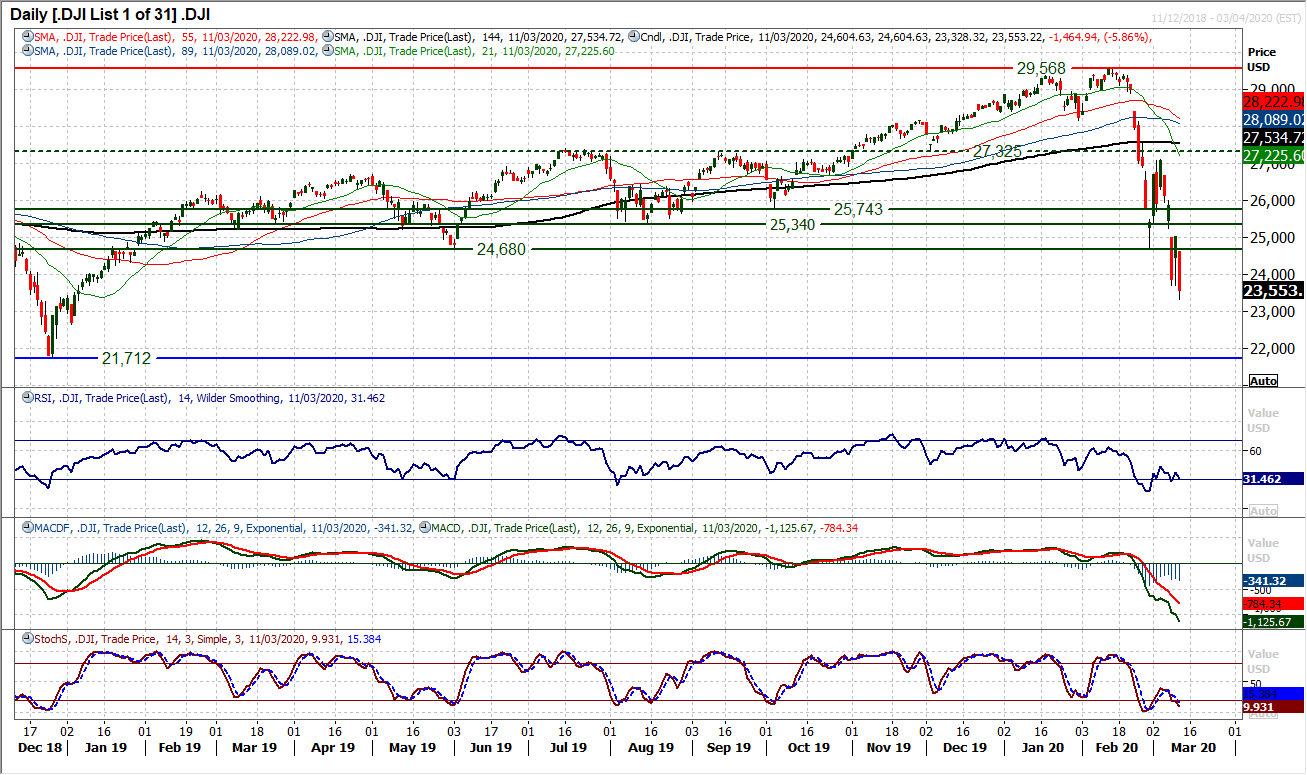Click the 'Sep 19' label on the time axis

pyautogui.click(x=729, y=747)
